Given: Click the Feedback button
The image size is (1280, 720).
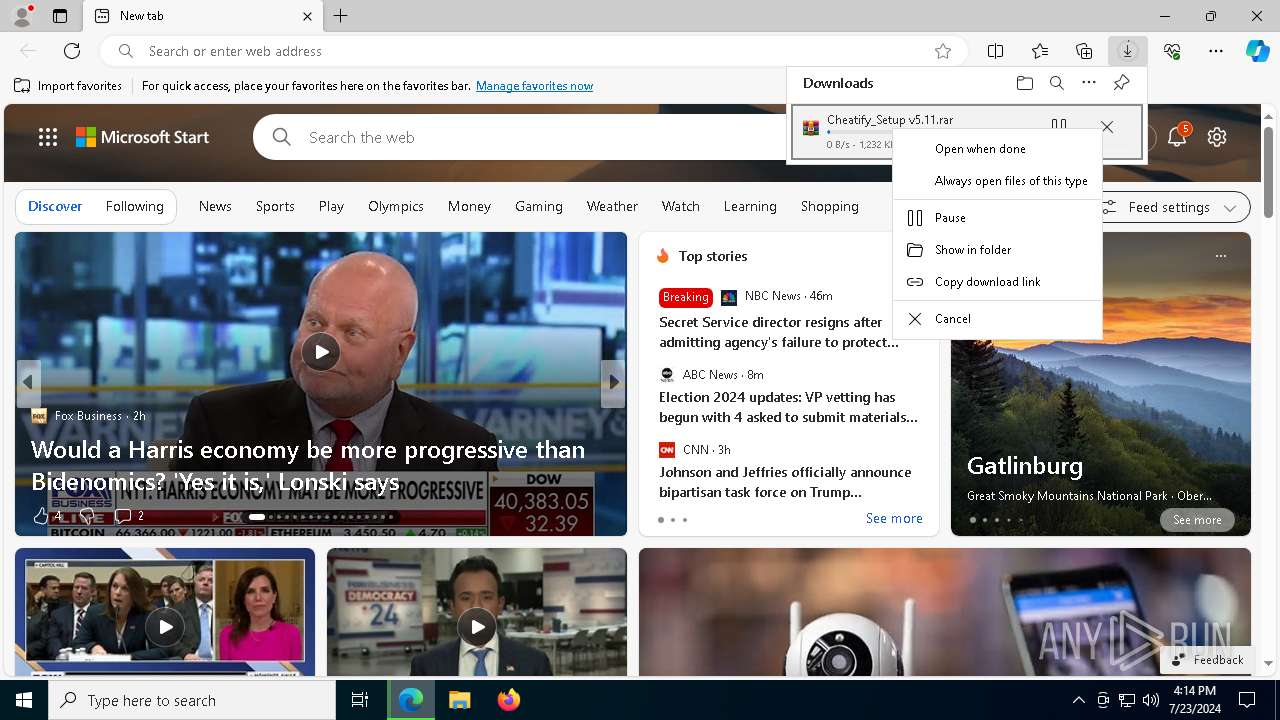Looking at the screenshot, I should [x=1207, y=659].
